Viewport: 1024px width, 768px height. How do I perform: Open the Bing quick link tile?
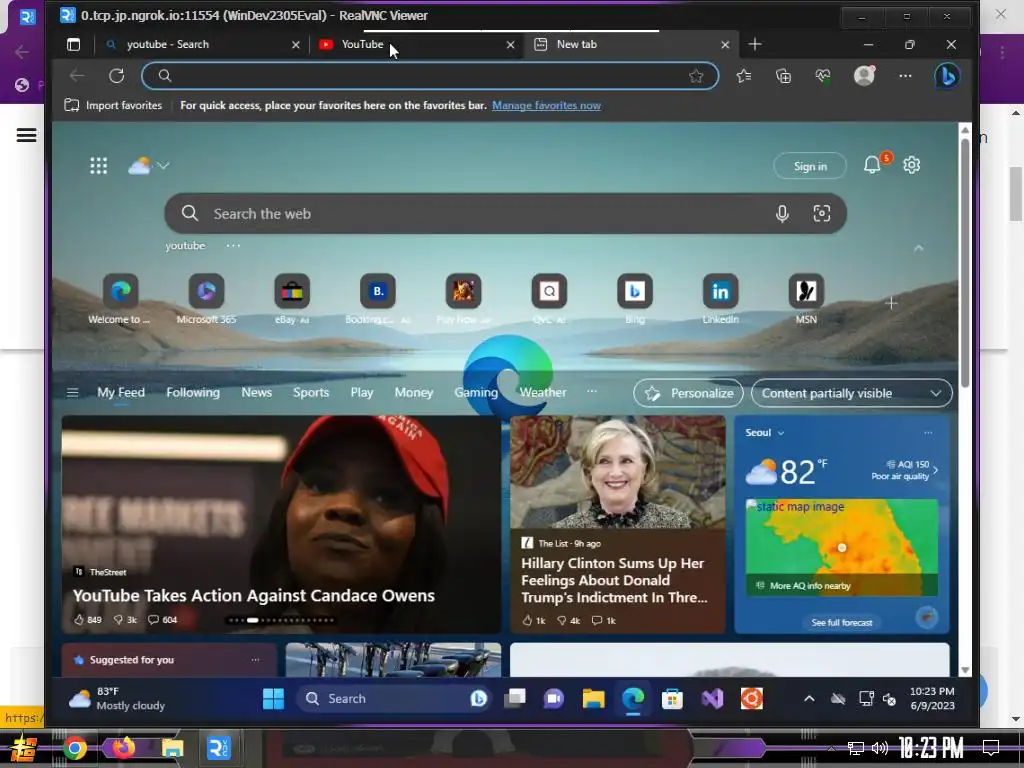click(x=635, y=299)
